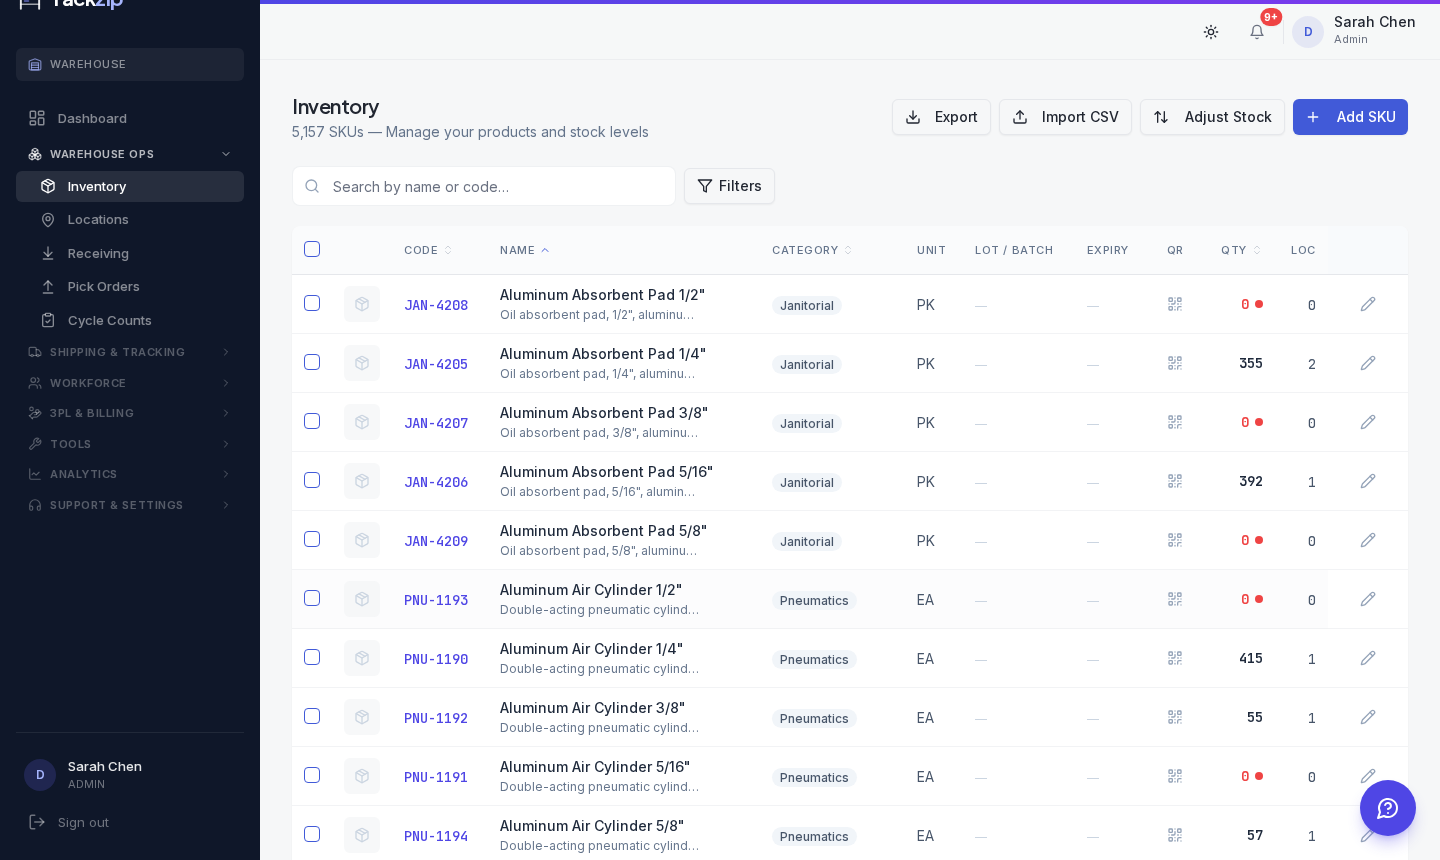This screenshot has height=860, width=1440.
Task: Select the PNU-1190 row checkbox
Action: [x=312, y=657]
